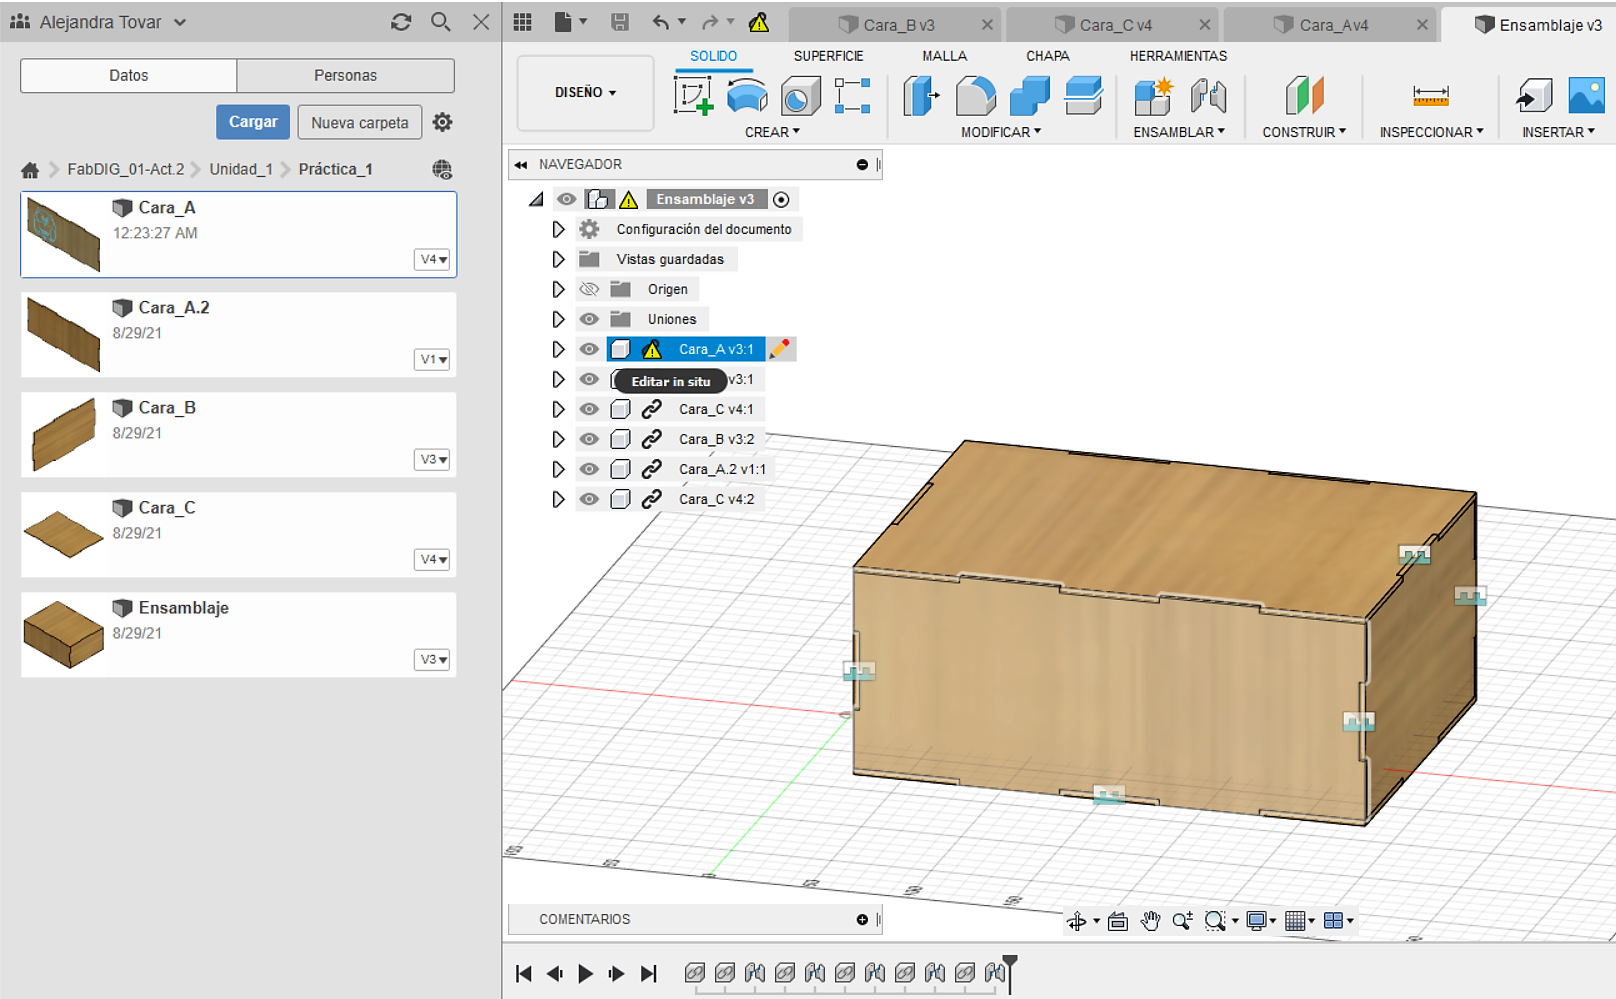The image size is (1616, 999).
Task: Jump to timeline beginning
Action: 523,973
